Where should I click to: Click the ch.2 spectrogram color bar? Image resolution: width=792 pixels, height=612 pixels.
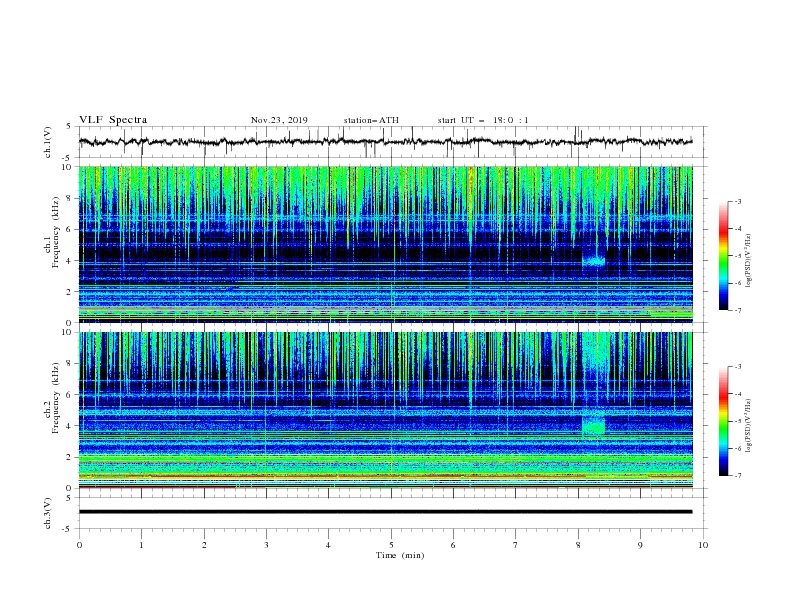click(x=724, y=421)
